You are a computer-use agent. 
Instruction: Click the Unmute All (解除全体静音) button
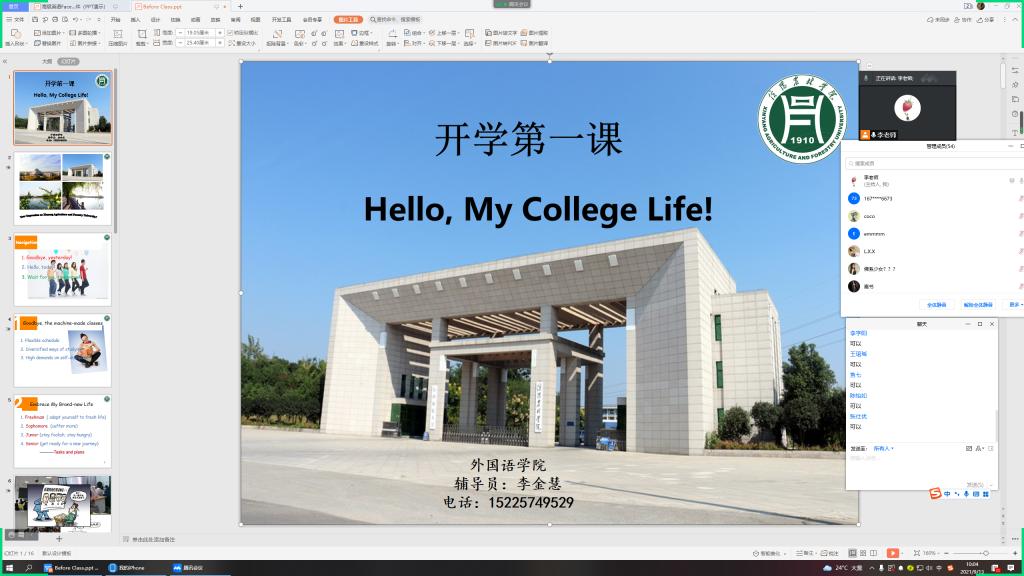pos(977,304)
